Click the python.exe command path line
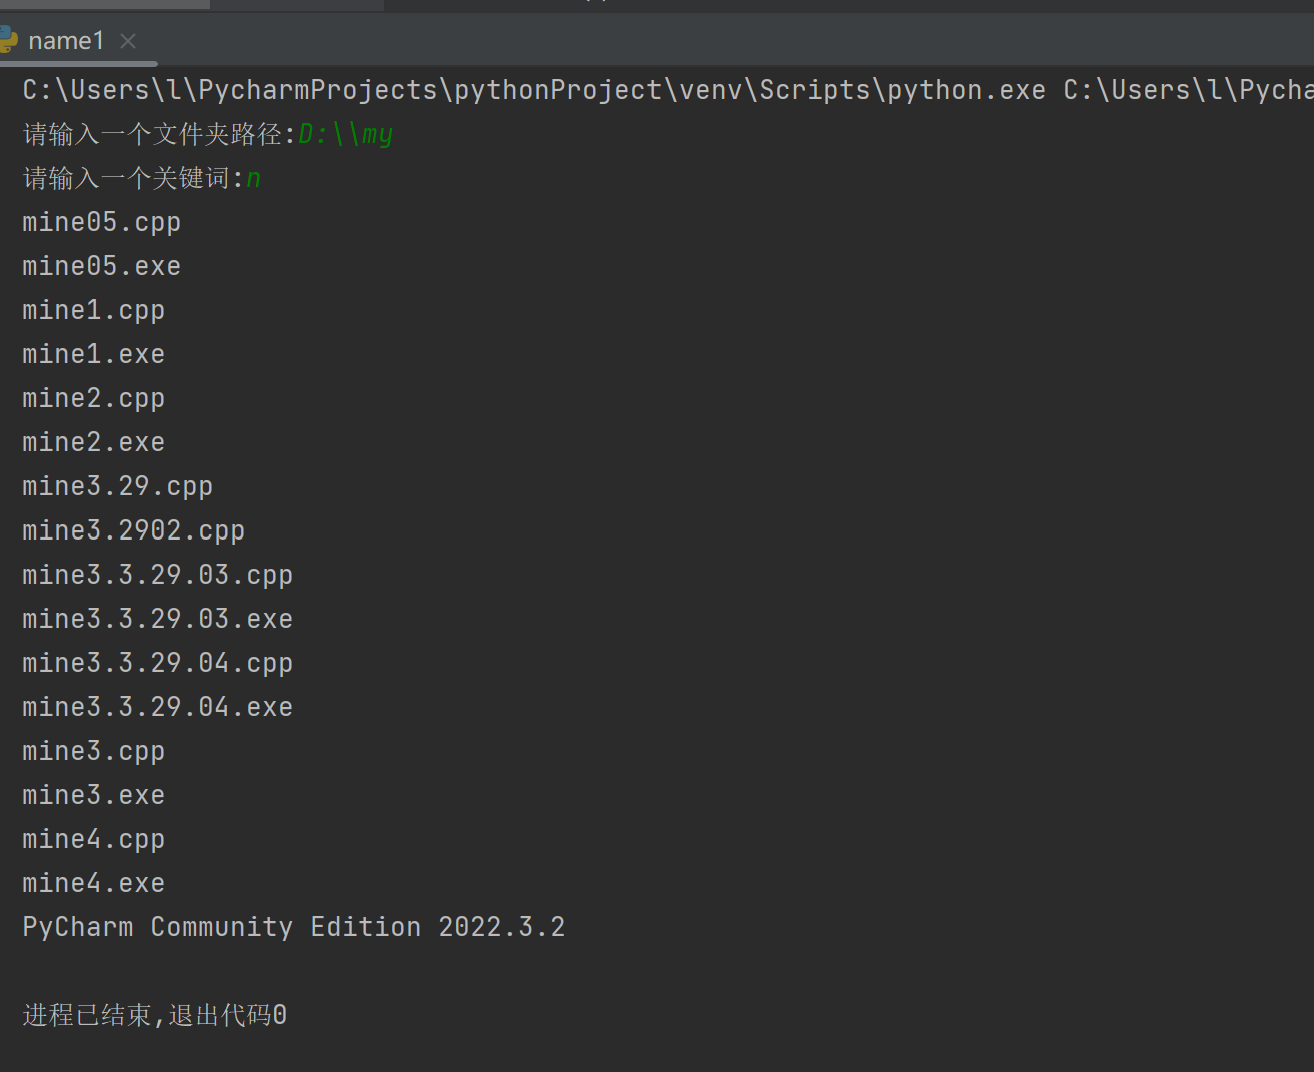1314x1072 pixels. 667,90
